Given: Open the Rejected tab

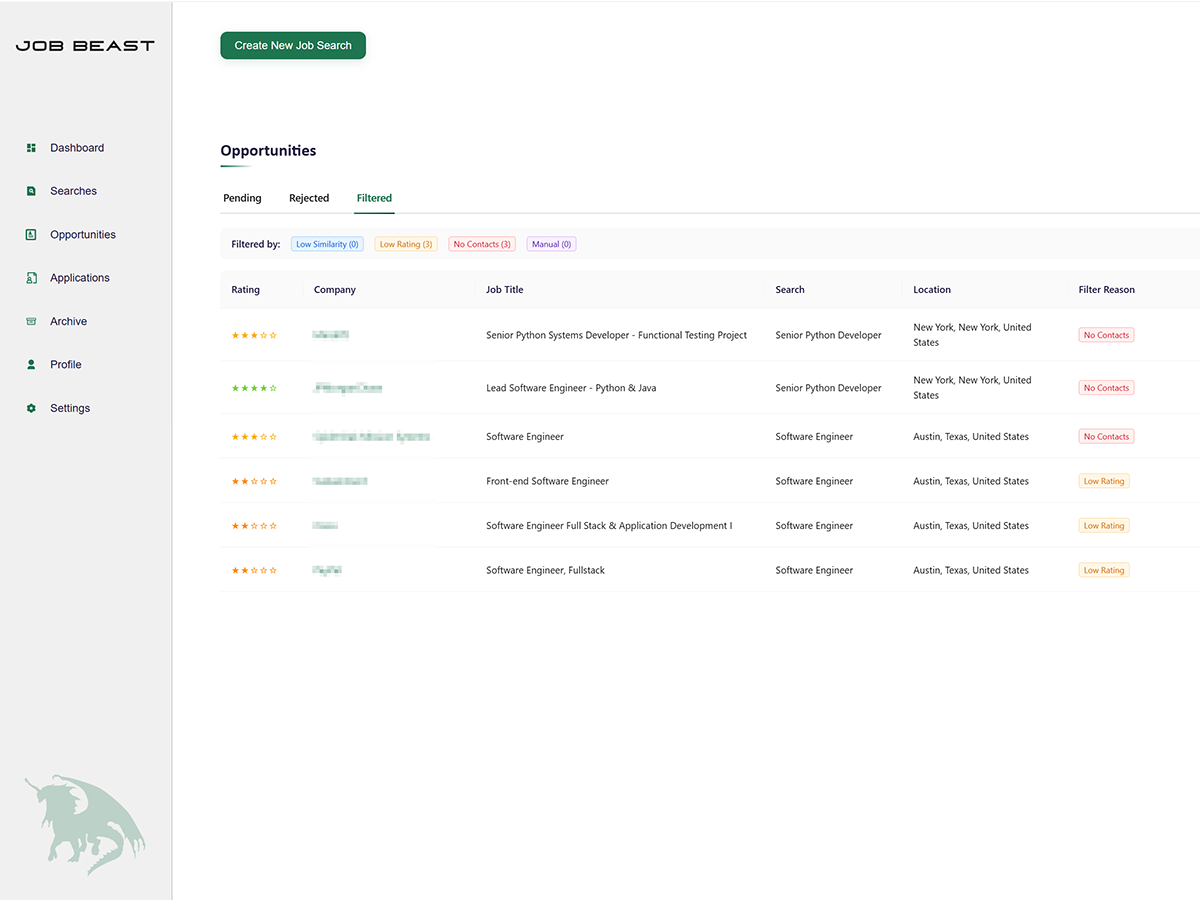Looking at the screenshot, I should coord(308,198).
